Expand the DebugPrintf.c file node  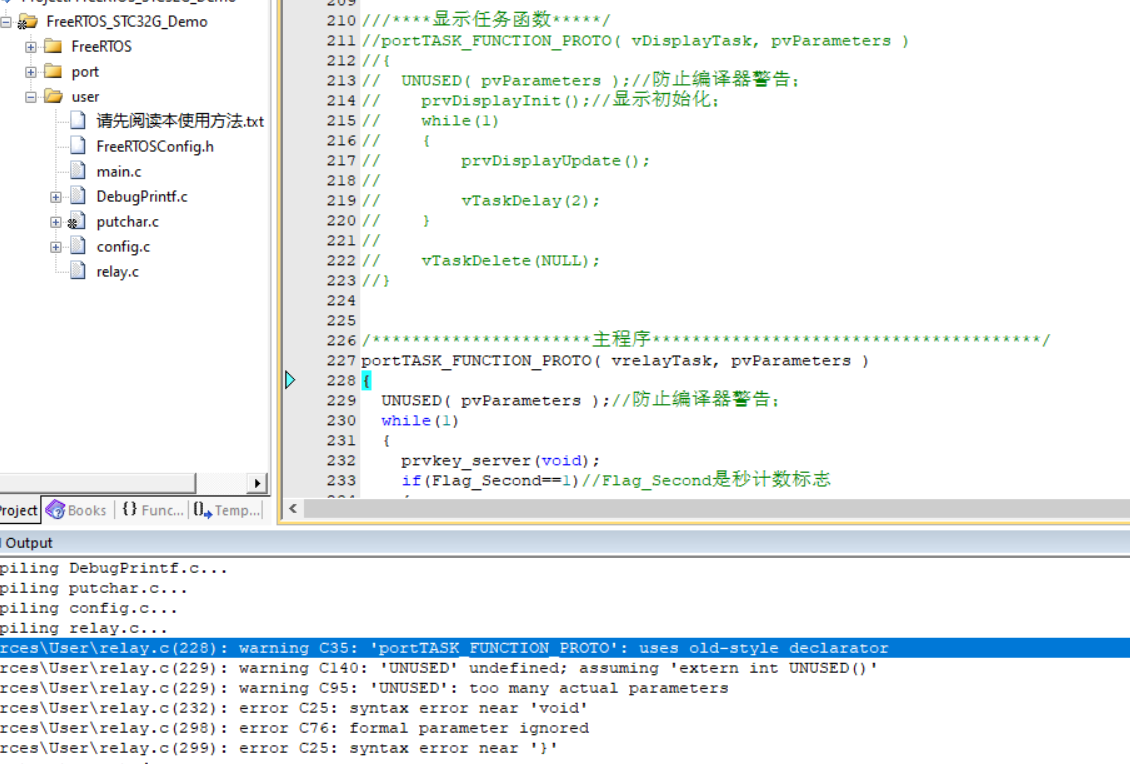[x=55, y=197]
